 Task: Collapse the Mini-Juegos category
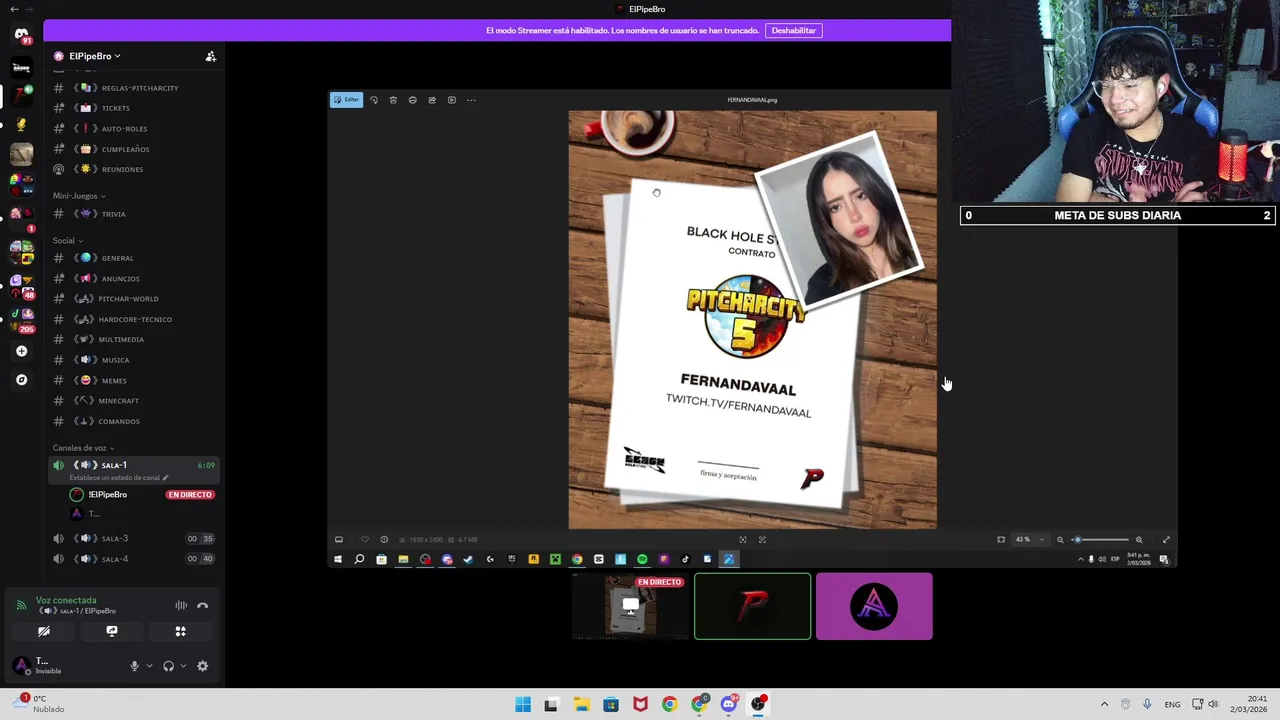click(x=79, y=196)
